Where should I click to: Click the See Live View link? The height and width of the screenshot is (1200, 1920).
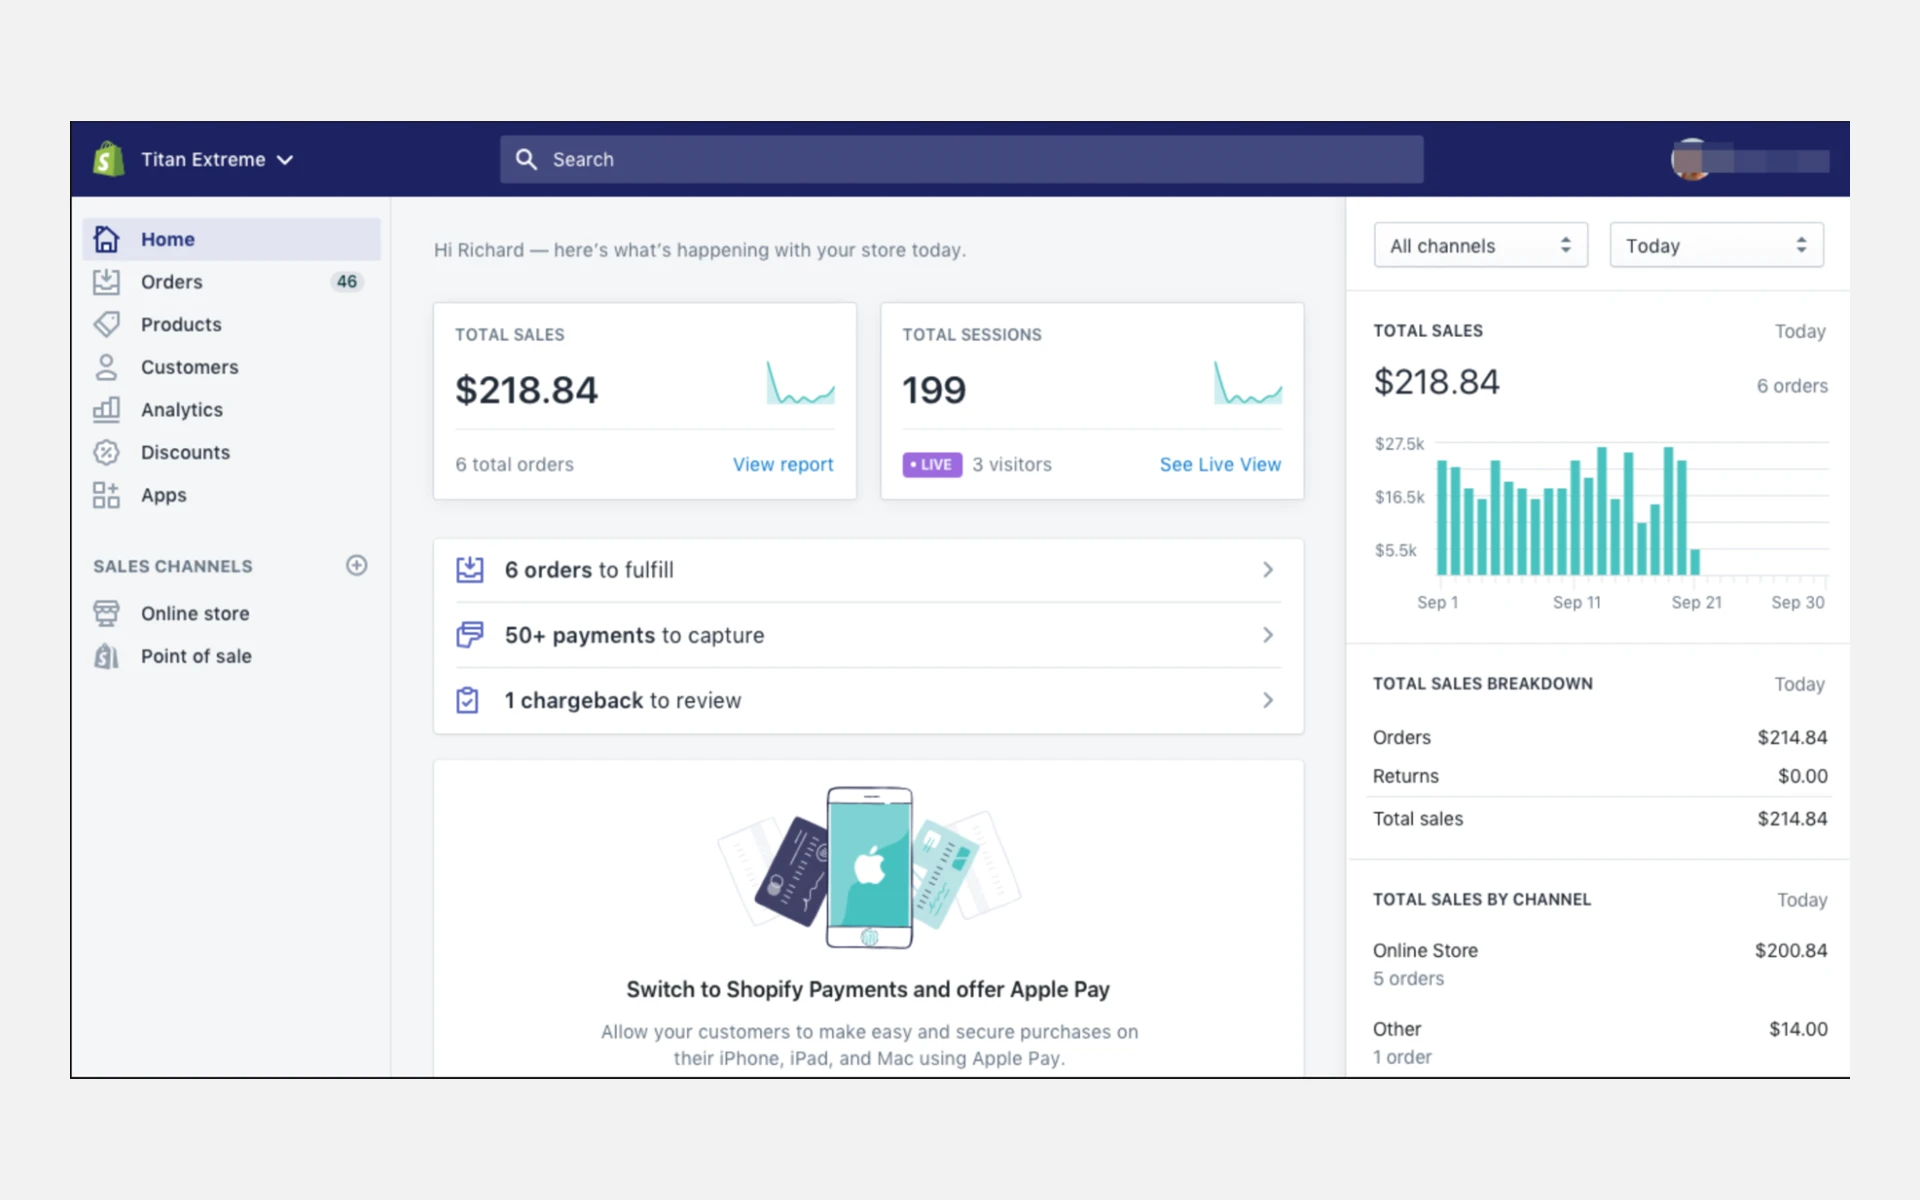click(x=1219, y=464)
